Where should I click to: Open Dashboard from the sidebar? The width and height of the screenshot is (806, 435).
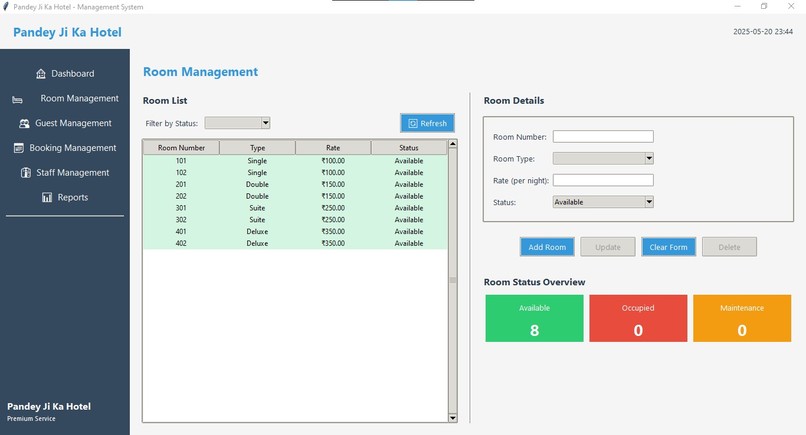coord(65,74)
